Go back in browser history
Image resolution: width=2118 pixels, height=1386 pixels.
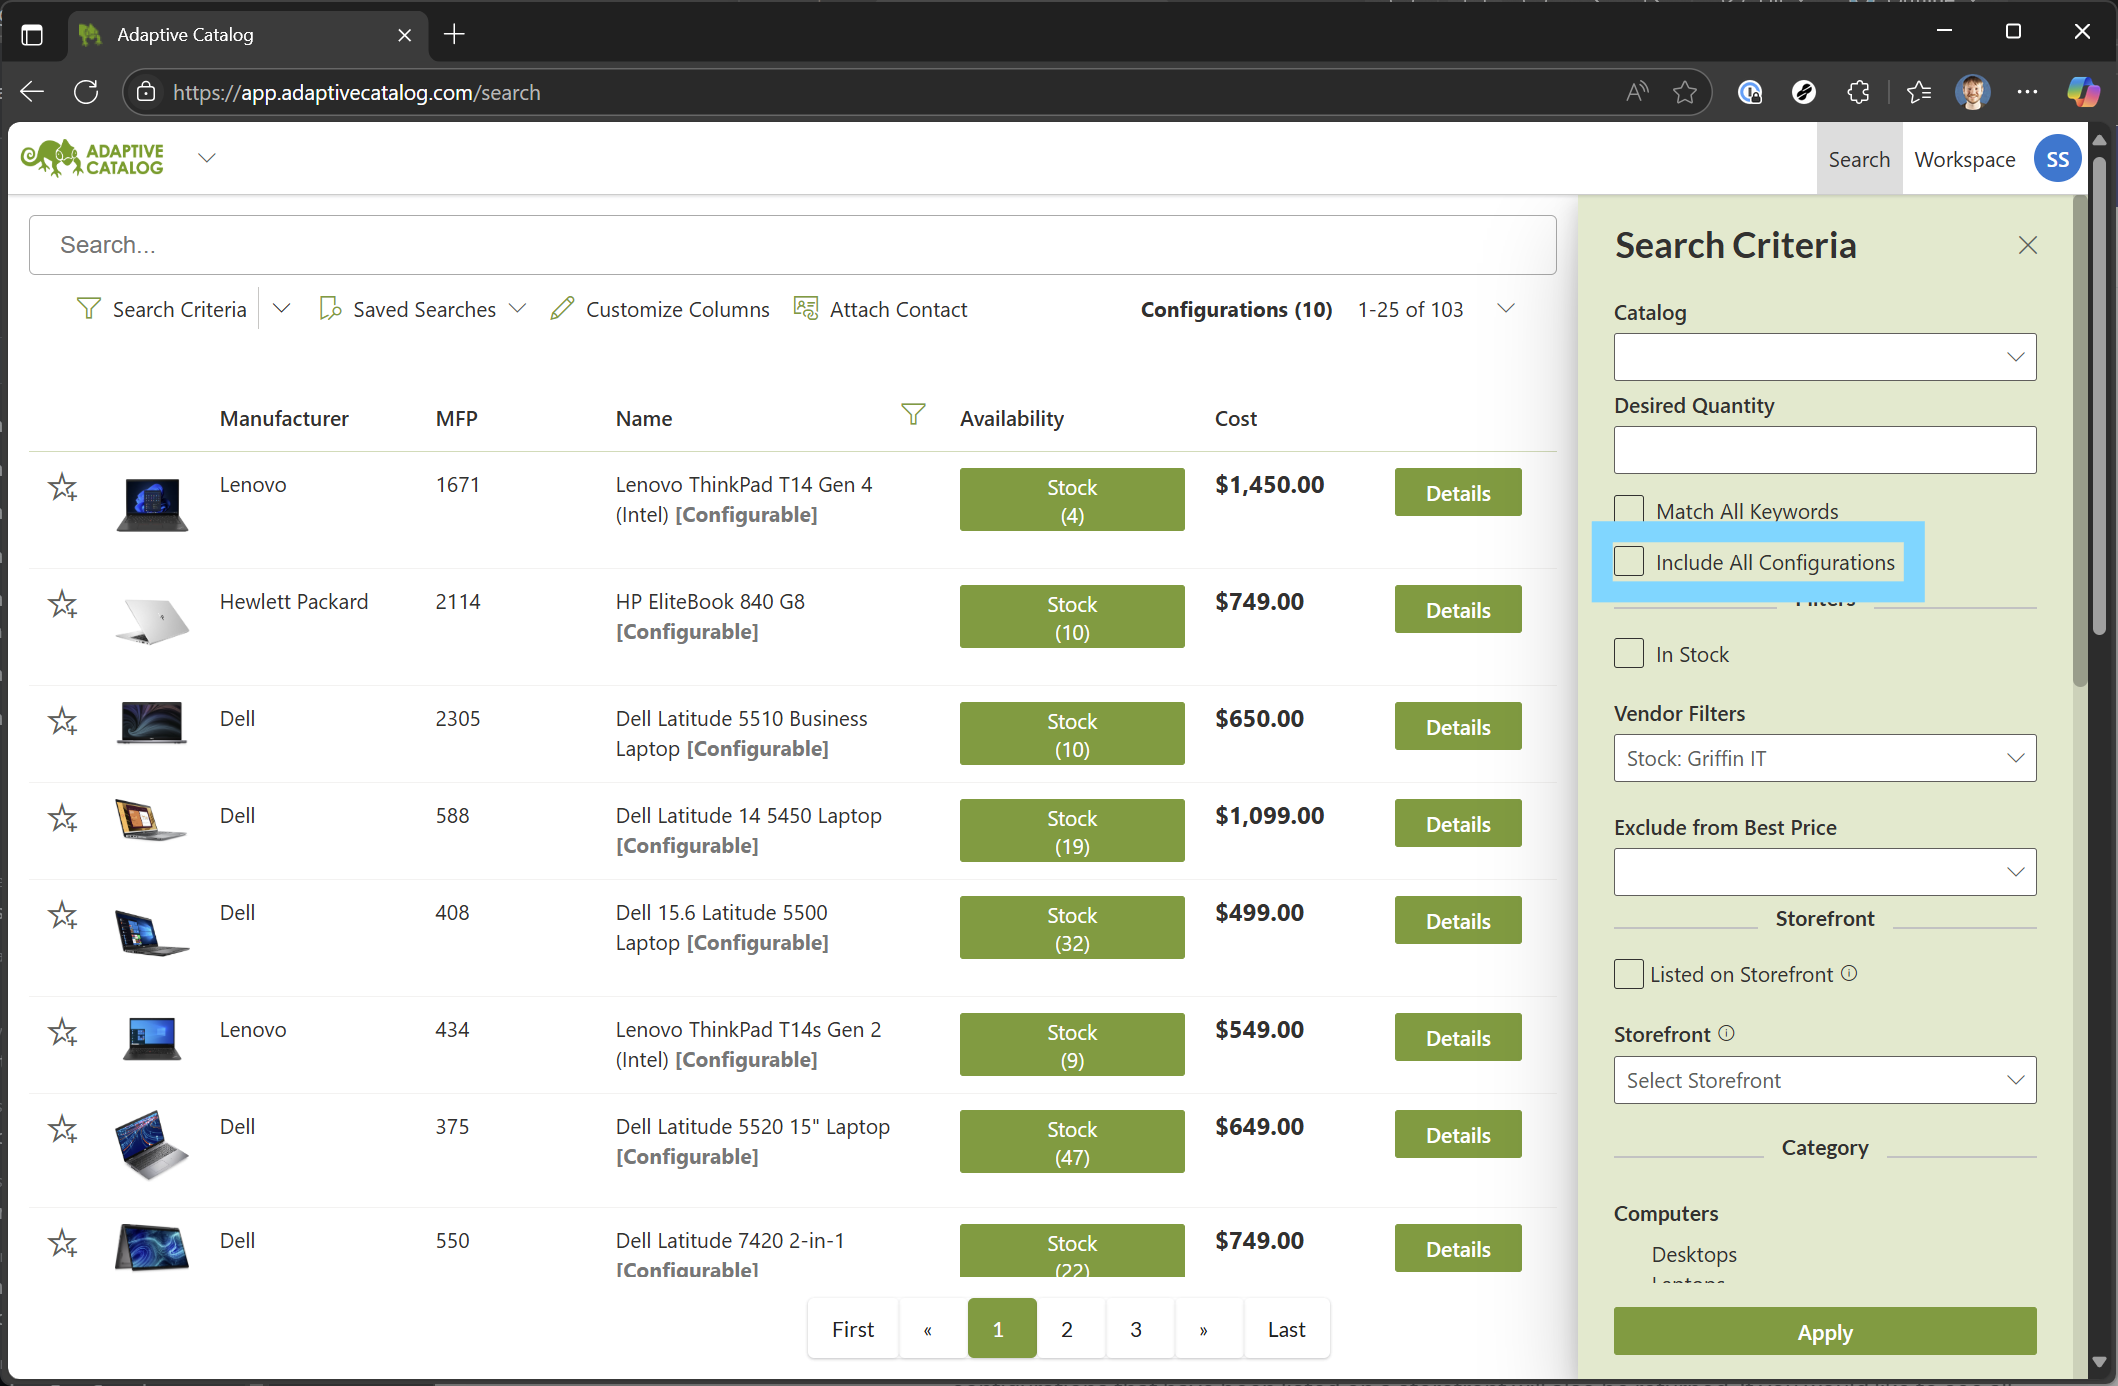32,92
